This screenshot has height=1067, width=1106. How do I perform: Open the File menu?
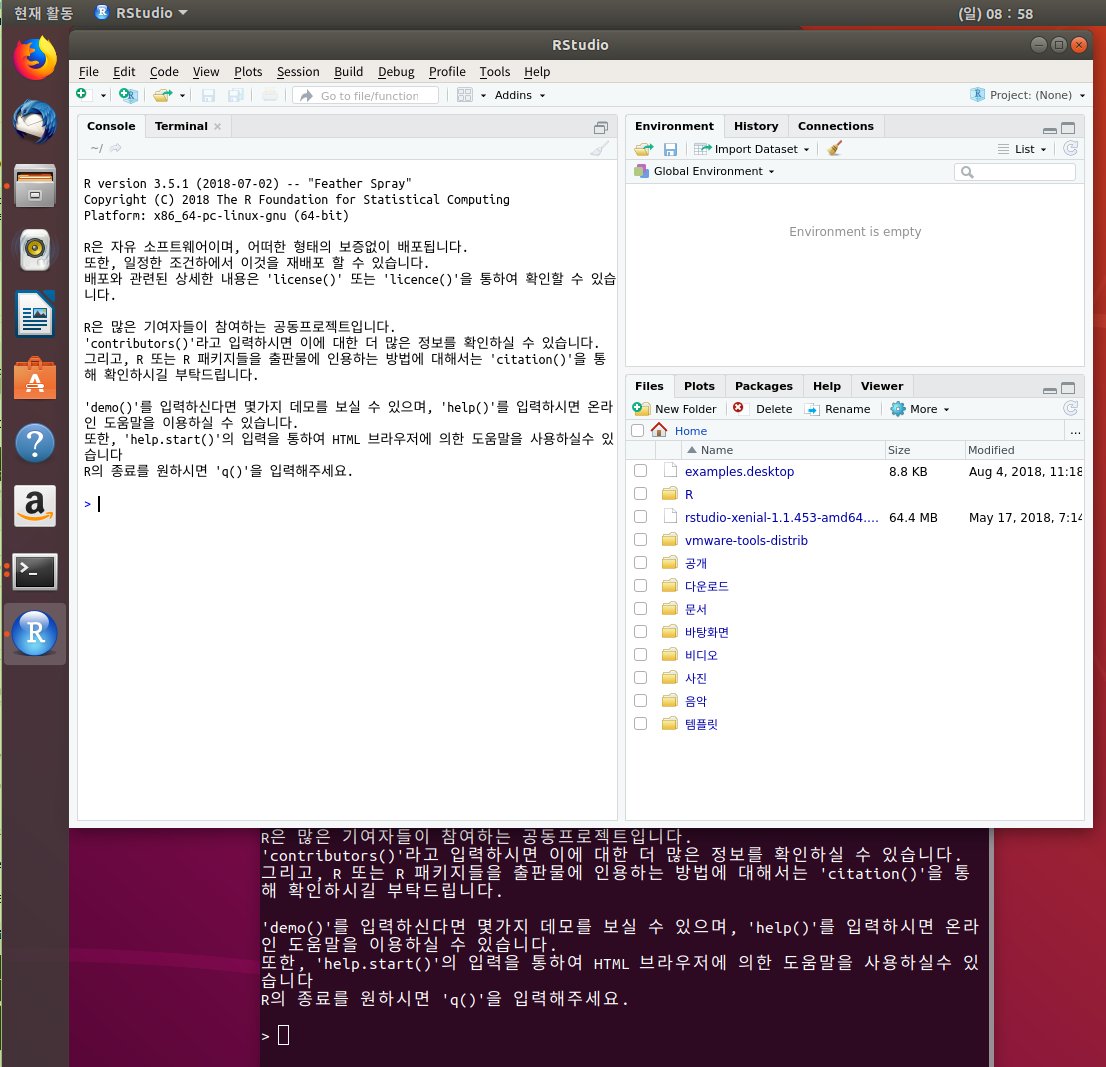click(x=89, y=71)
